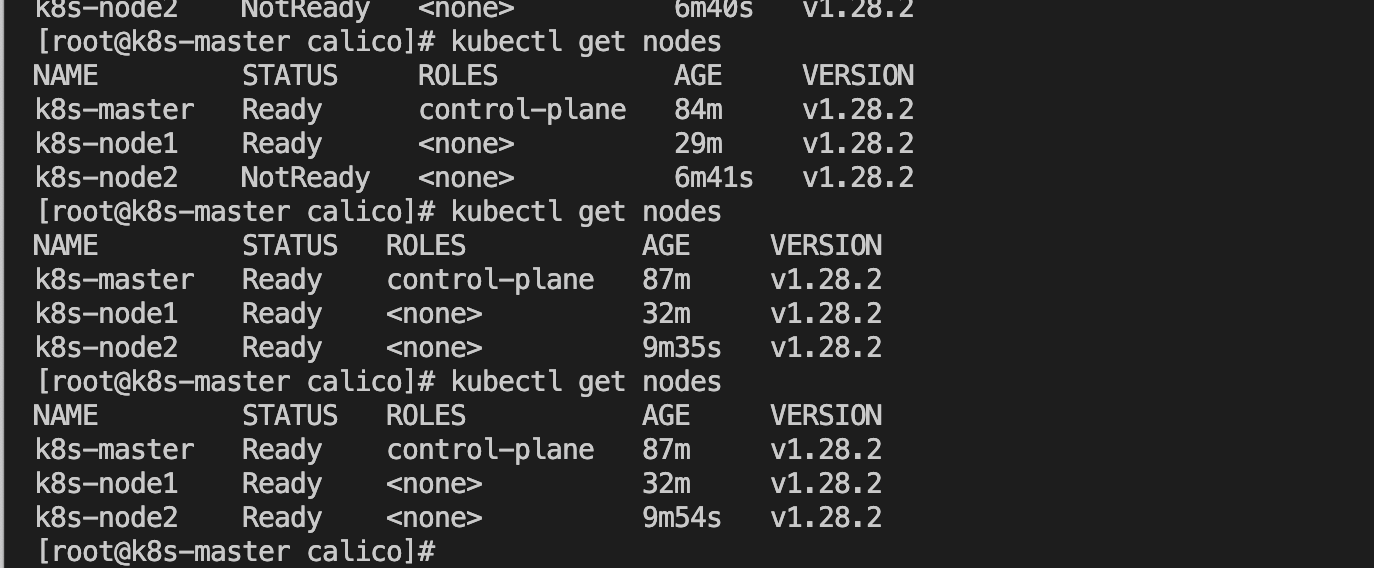Click the NotReady status beside 6m40s
1374x568 pixels.
[306, 10]
